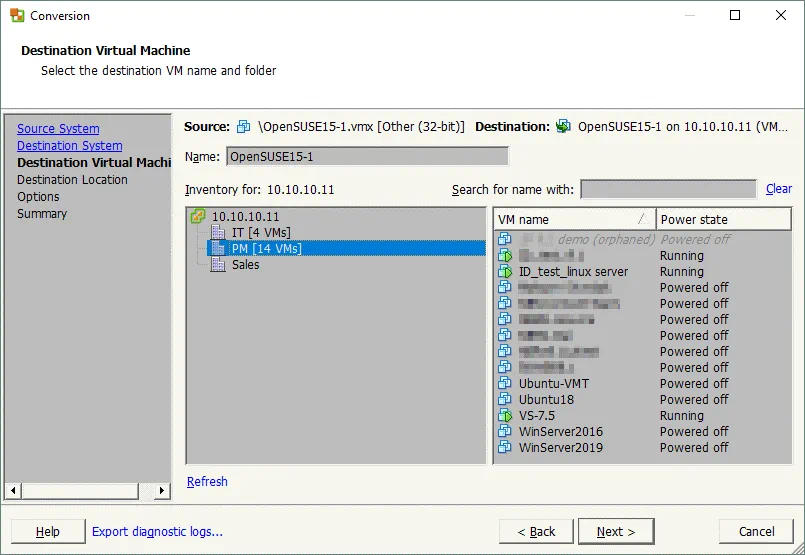Screen dimensions: 805x555
Task: Select the WinServer2016 row in VM list
Action: 560,432
